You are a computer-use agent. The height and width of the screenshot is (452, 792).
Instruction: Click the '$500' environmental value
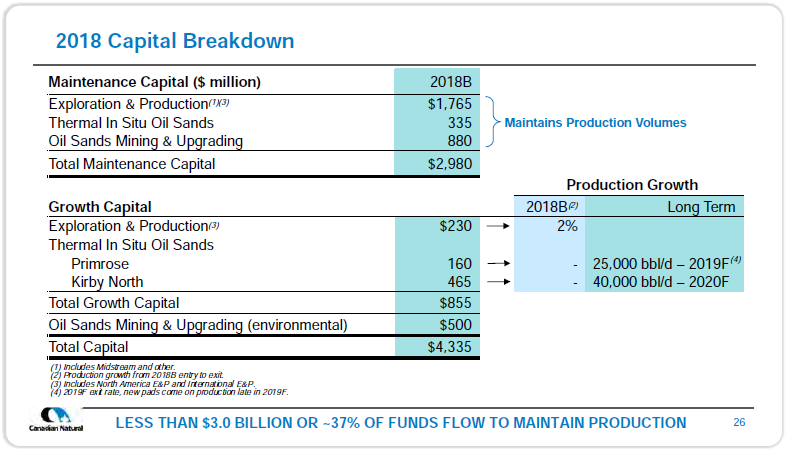point(456,325)
